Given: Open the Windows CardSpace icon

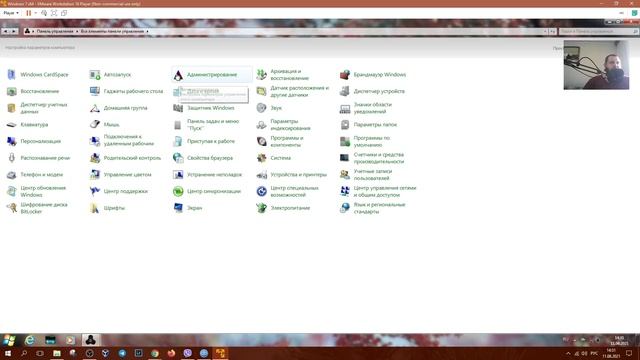Looking at the screenshot, I should click(11, 75).
